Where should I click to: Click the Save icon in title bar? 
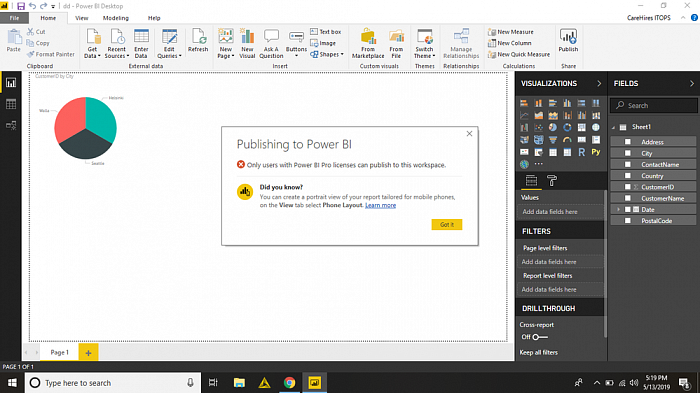21,6
